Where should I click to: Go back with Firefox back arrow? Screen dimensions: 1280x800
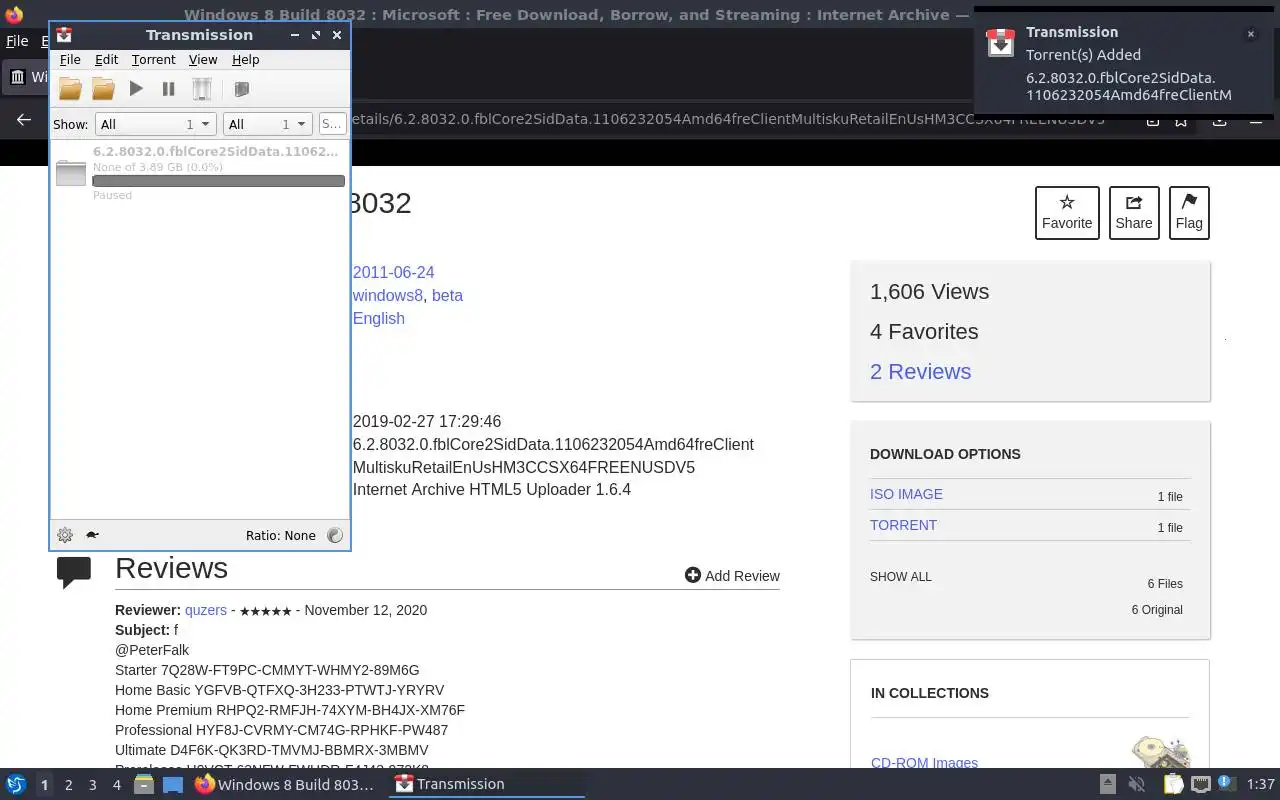pyautogui.click(x=24, y=120)
